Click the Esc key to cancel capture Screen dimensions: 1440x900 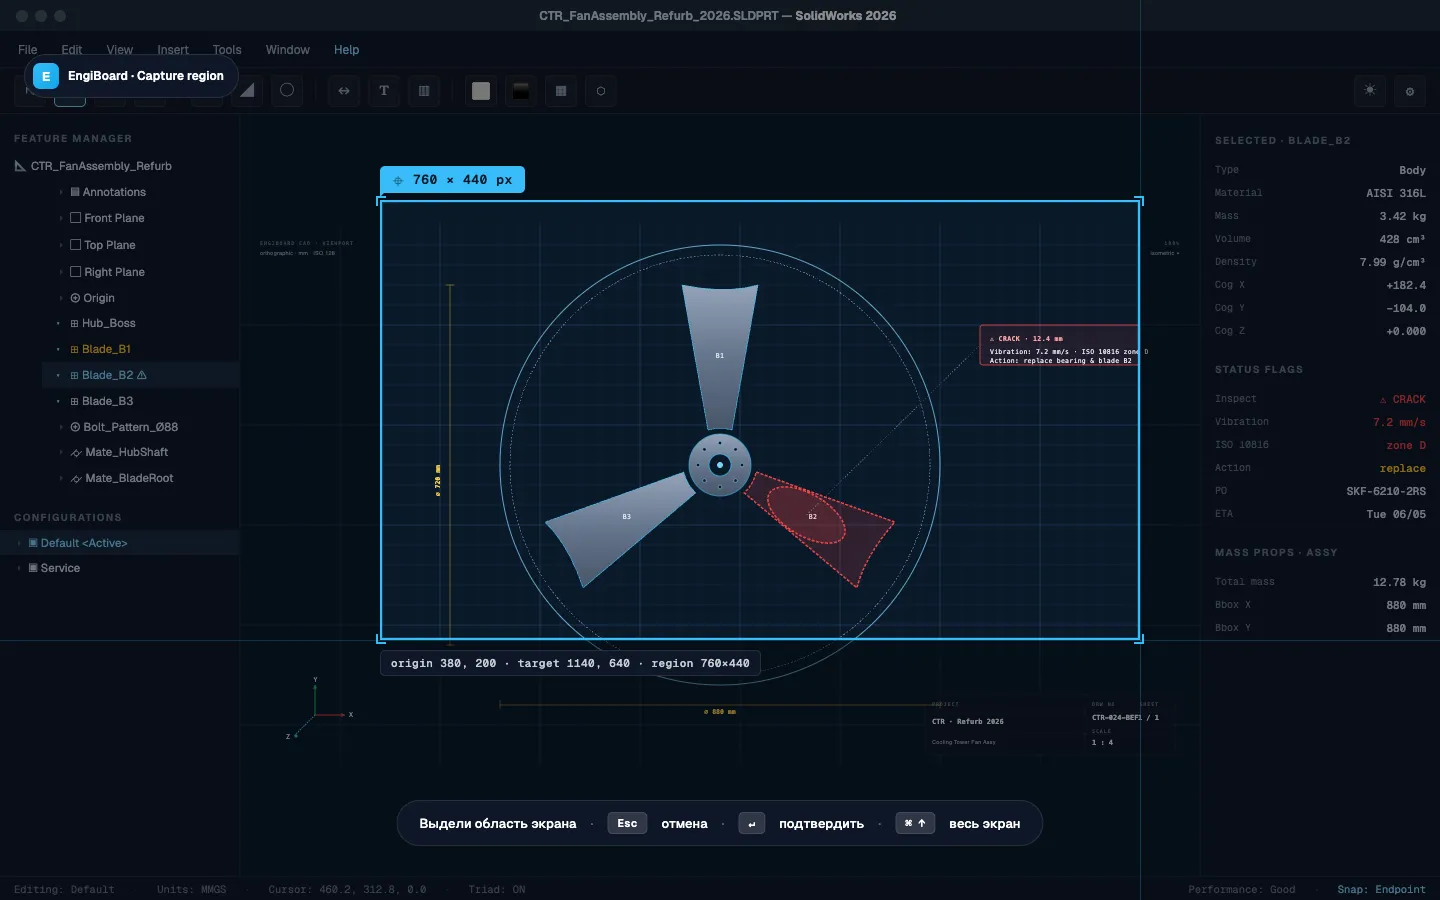pyautogui.click(x=627, y=823)
